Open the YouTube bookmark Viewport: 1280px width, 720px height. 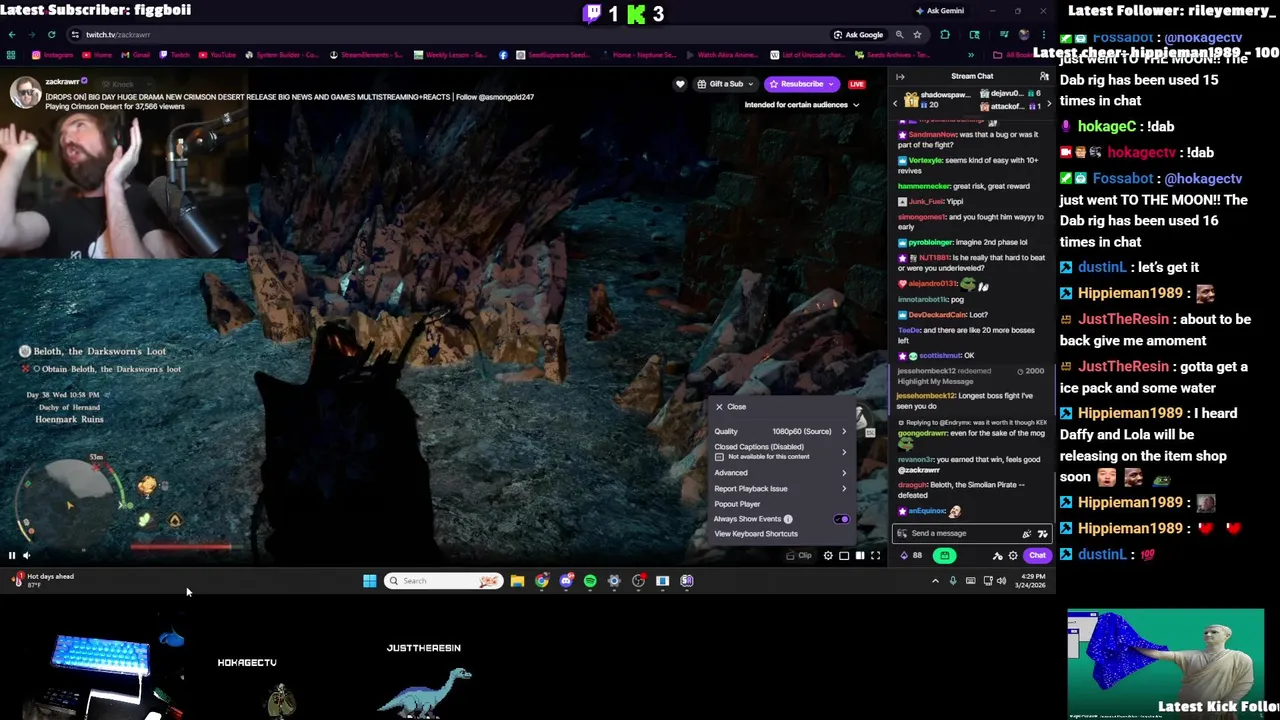coord(218,55)
